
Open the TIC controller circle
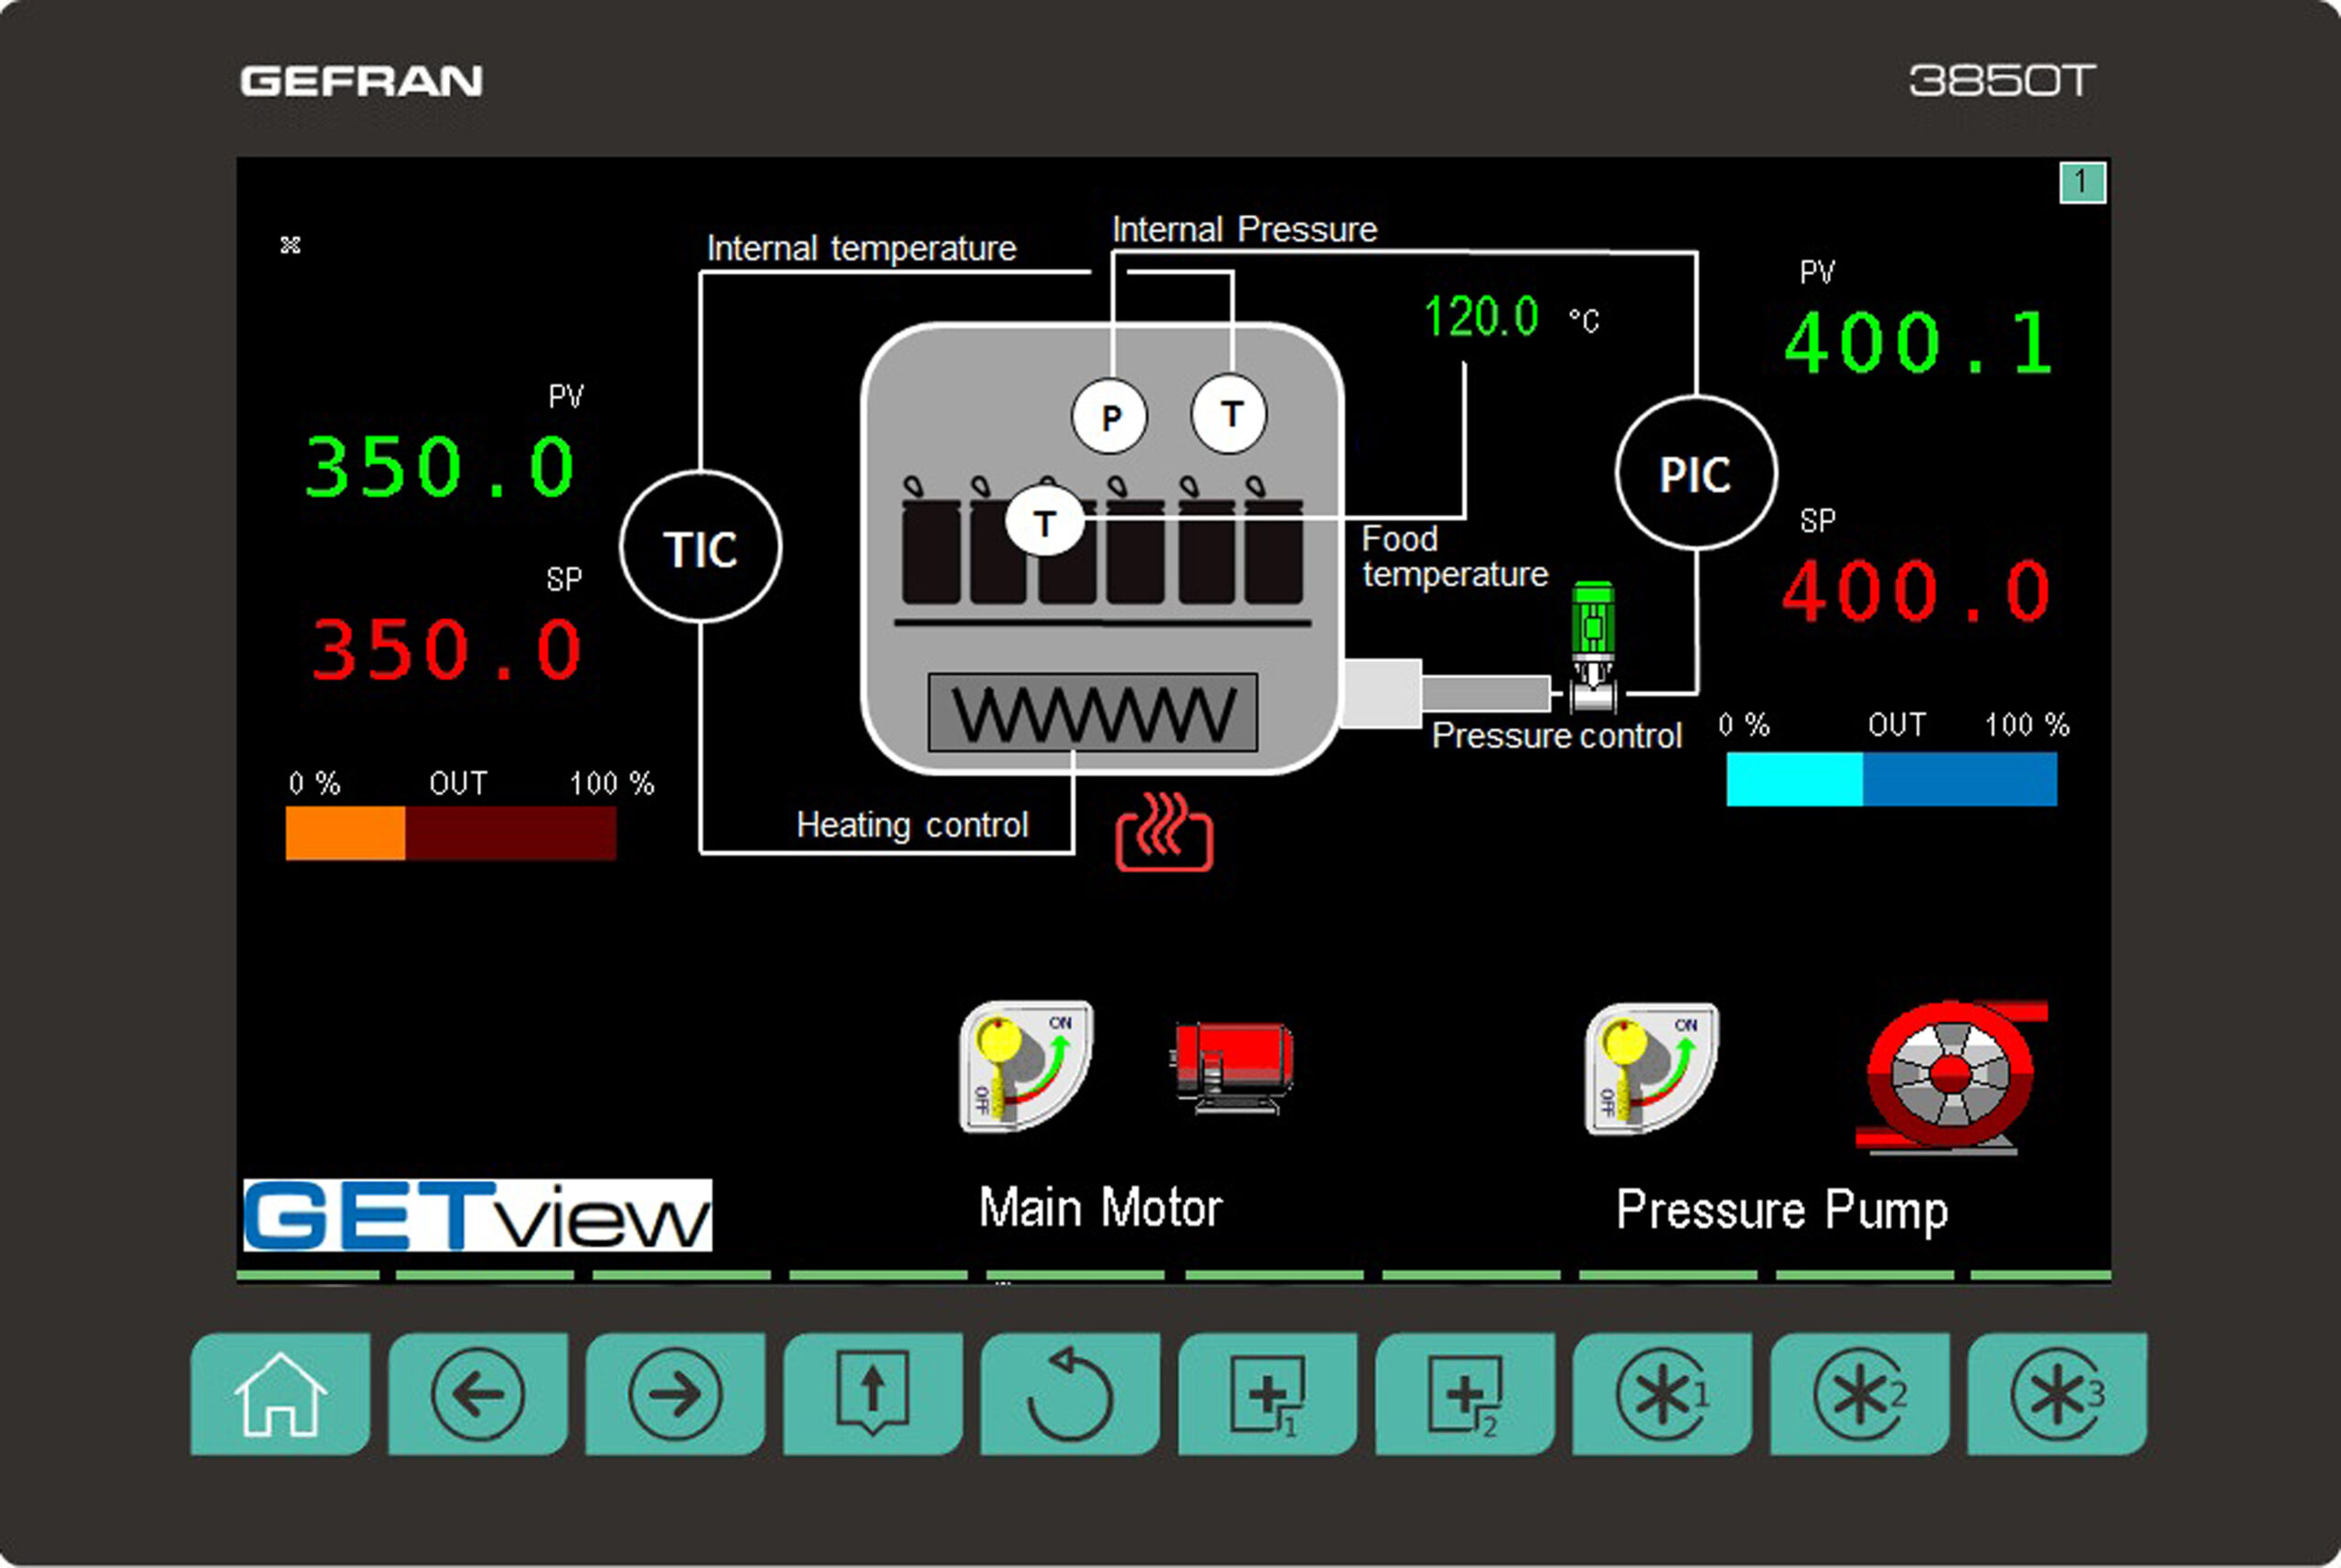pyautogui.click(x=700, y=548)
